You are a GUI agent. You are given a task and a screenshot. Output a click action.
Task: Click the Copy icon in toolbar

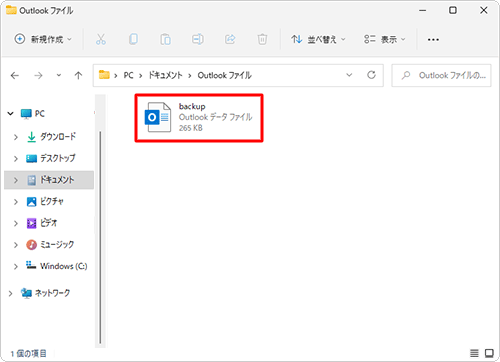tap(133, 39)
